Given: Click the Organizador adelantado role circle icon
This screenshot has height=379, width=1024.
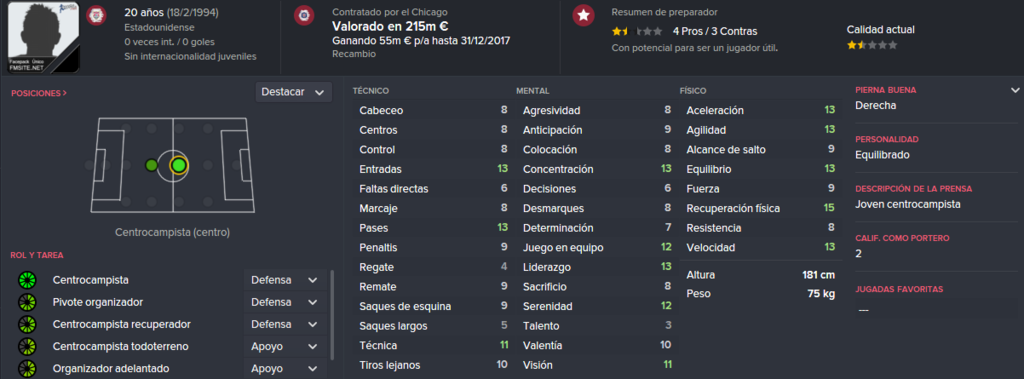Looking at the screenshot, I should pyautogui.click(x=26, y=369).
